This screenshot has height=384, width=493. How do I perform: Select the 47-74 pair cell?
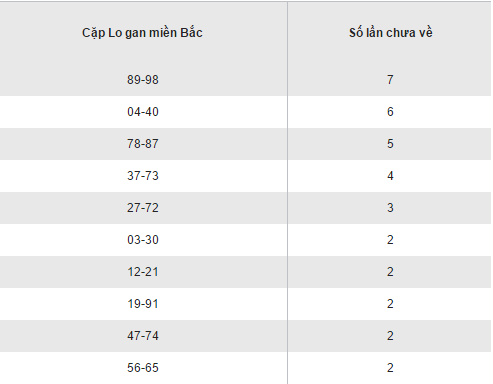(143, 336)
